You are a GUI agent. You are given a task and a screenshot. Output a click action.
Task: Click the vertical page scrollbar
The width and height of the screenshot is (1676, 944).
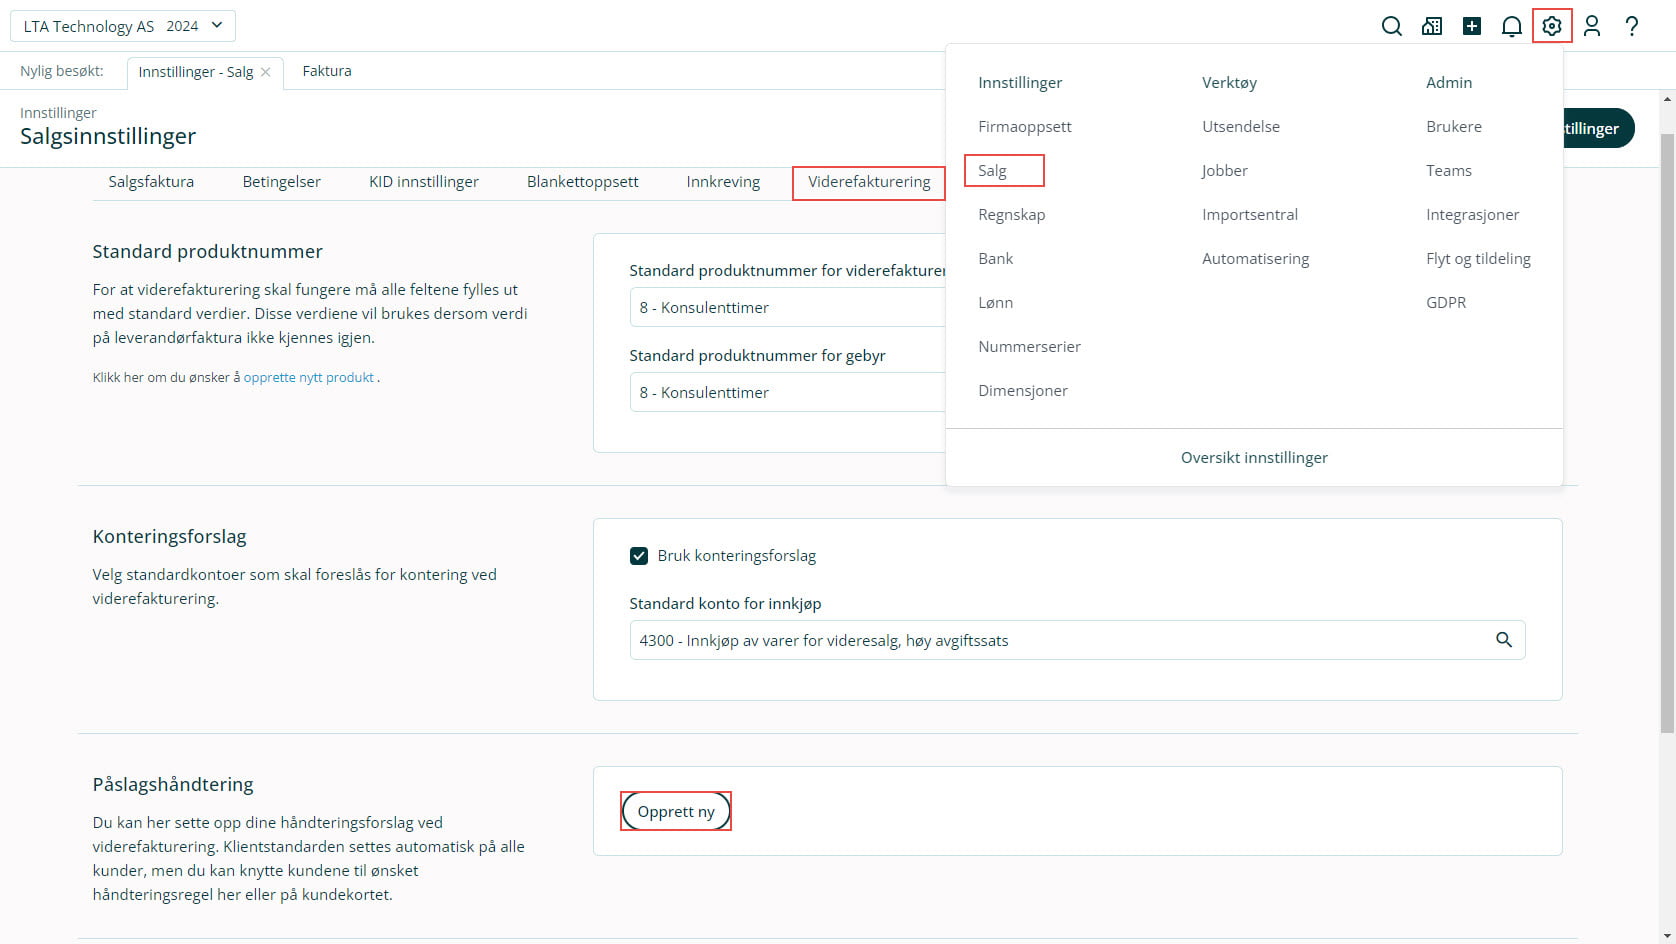click(x=1667, y=430)
